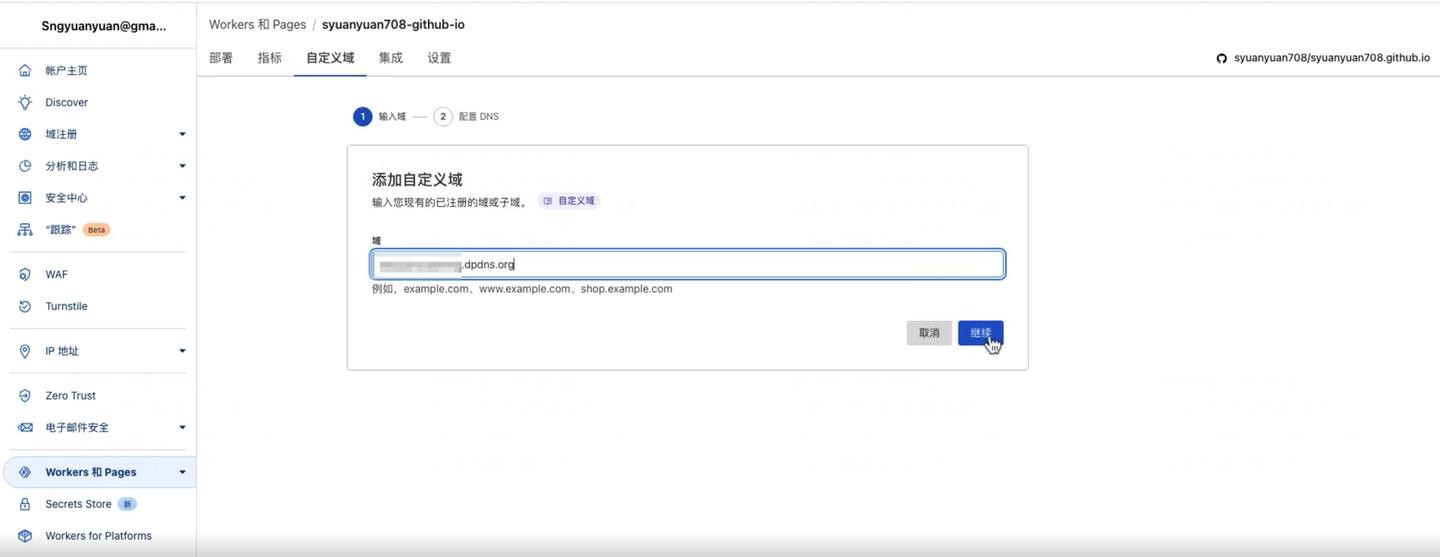
Task: Expand the 电子邮件安全 dropdown arrow
Action: [182, 428]
